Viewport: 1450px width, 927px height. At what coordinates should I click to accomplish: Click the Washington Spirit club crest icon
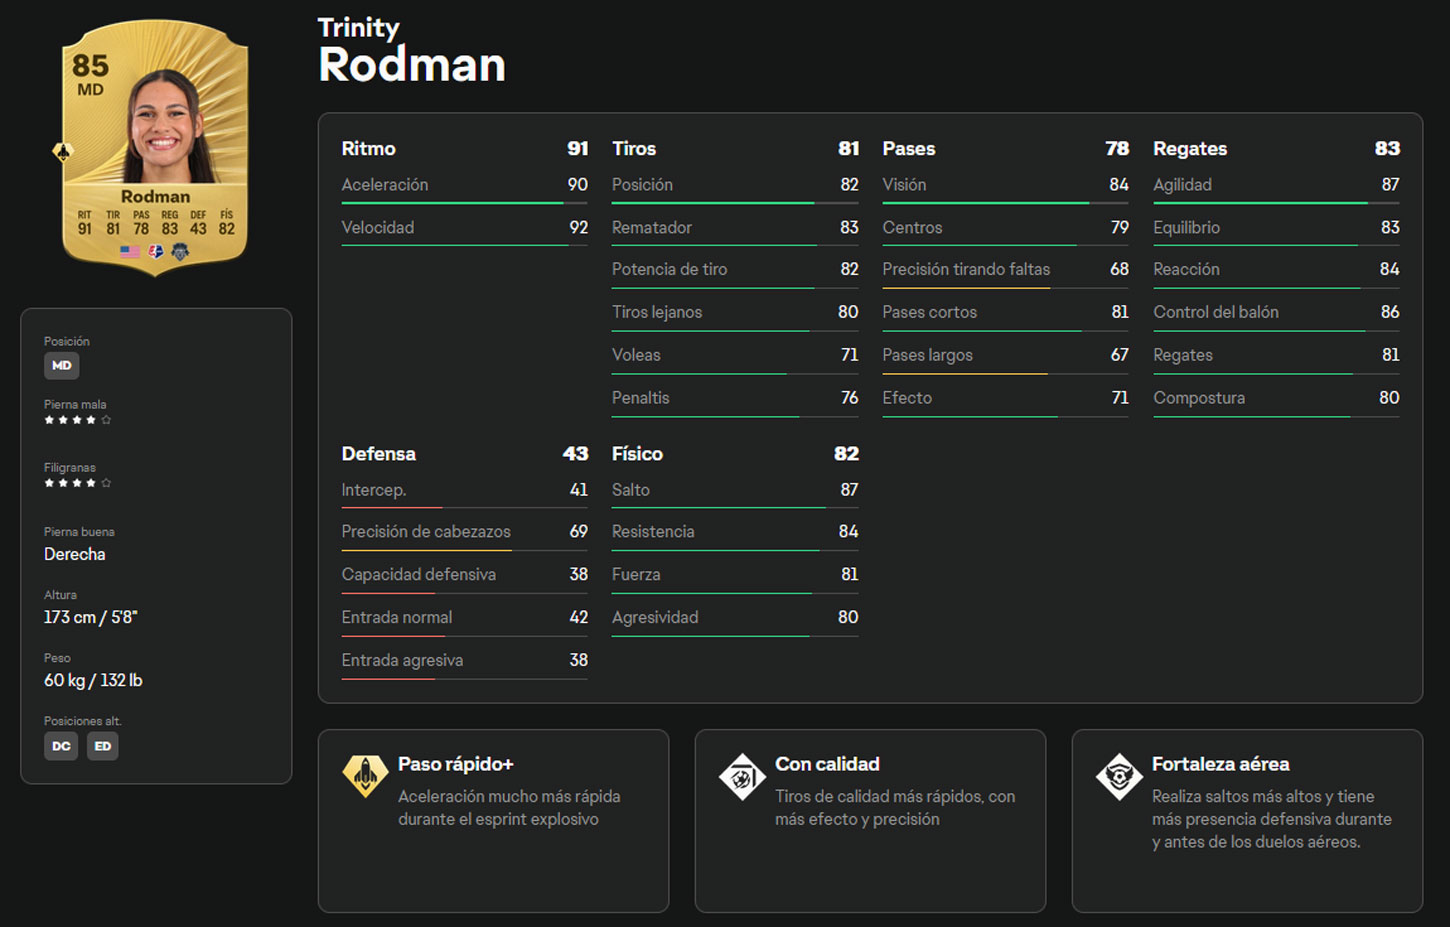[x=180, y=251]
